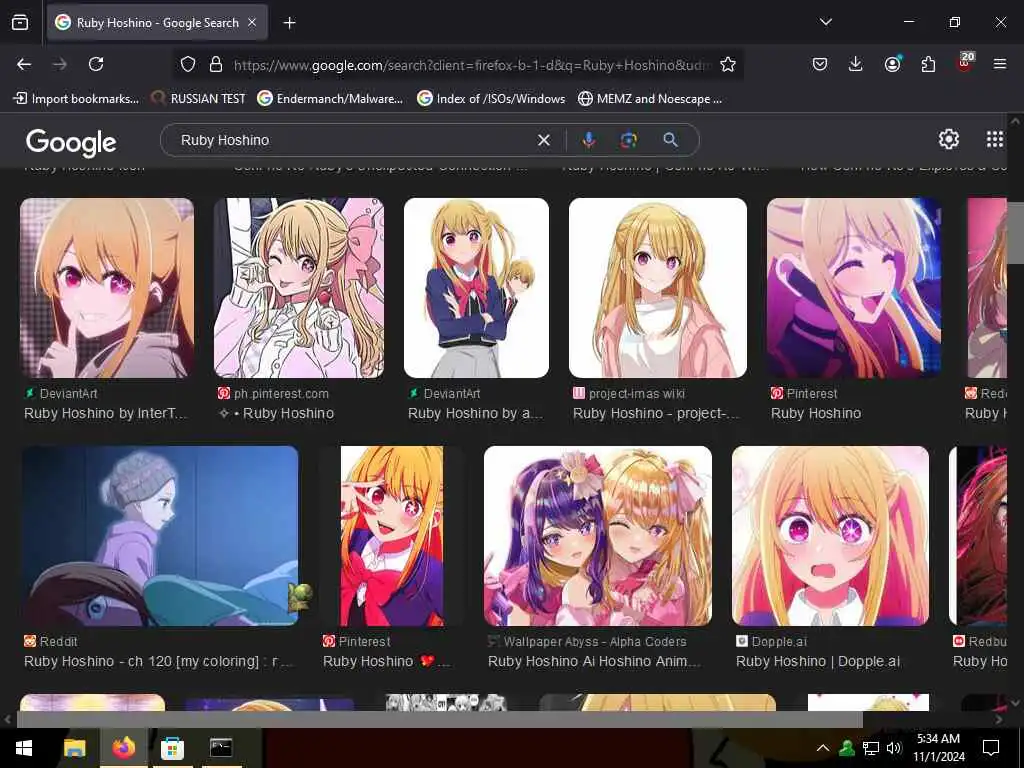Search by voice microphone icon
This screenshot has width=1024, height=768.
[x=588, y=140]
